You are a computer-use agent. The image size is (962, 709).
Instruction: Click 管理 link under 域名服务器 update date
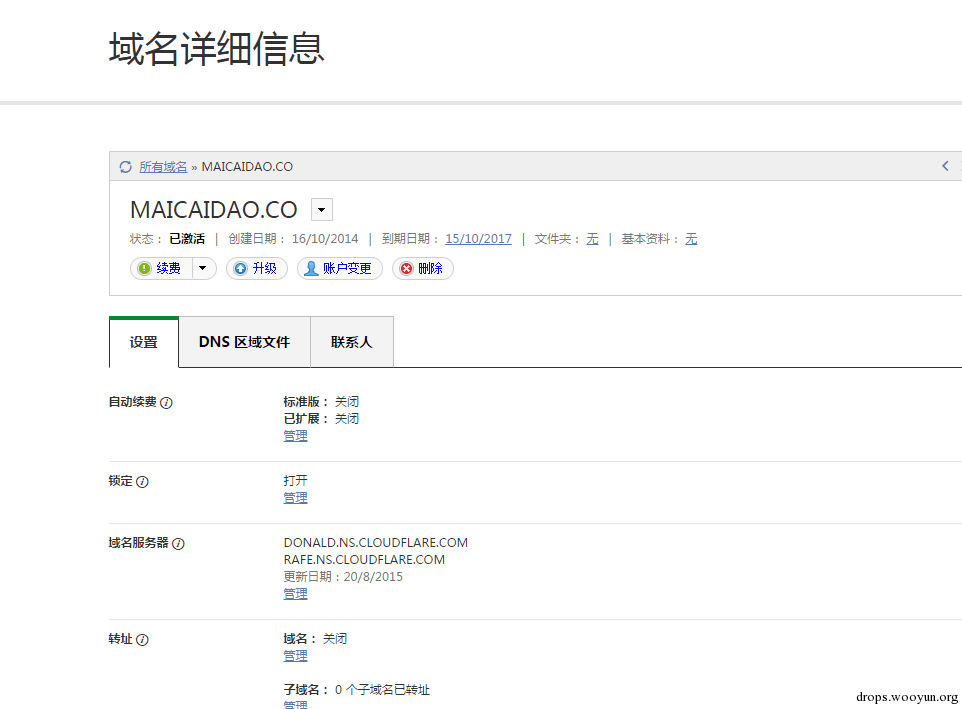click(x=295, y=594)
